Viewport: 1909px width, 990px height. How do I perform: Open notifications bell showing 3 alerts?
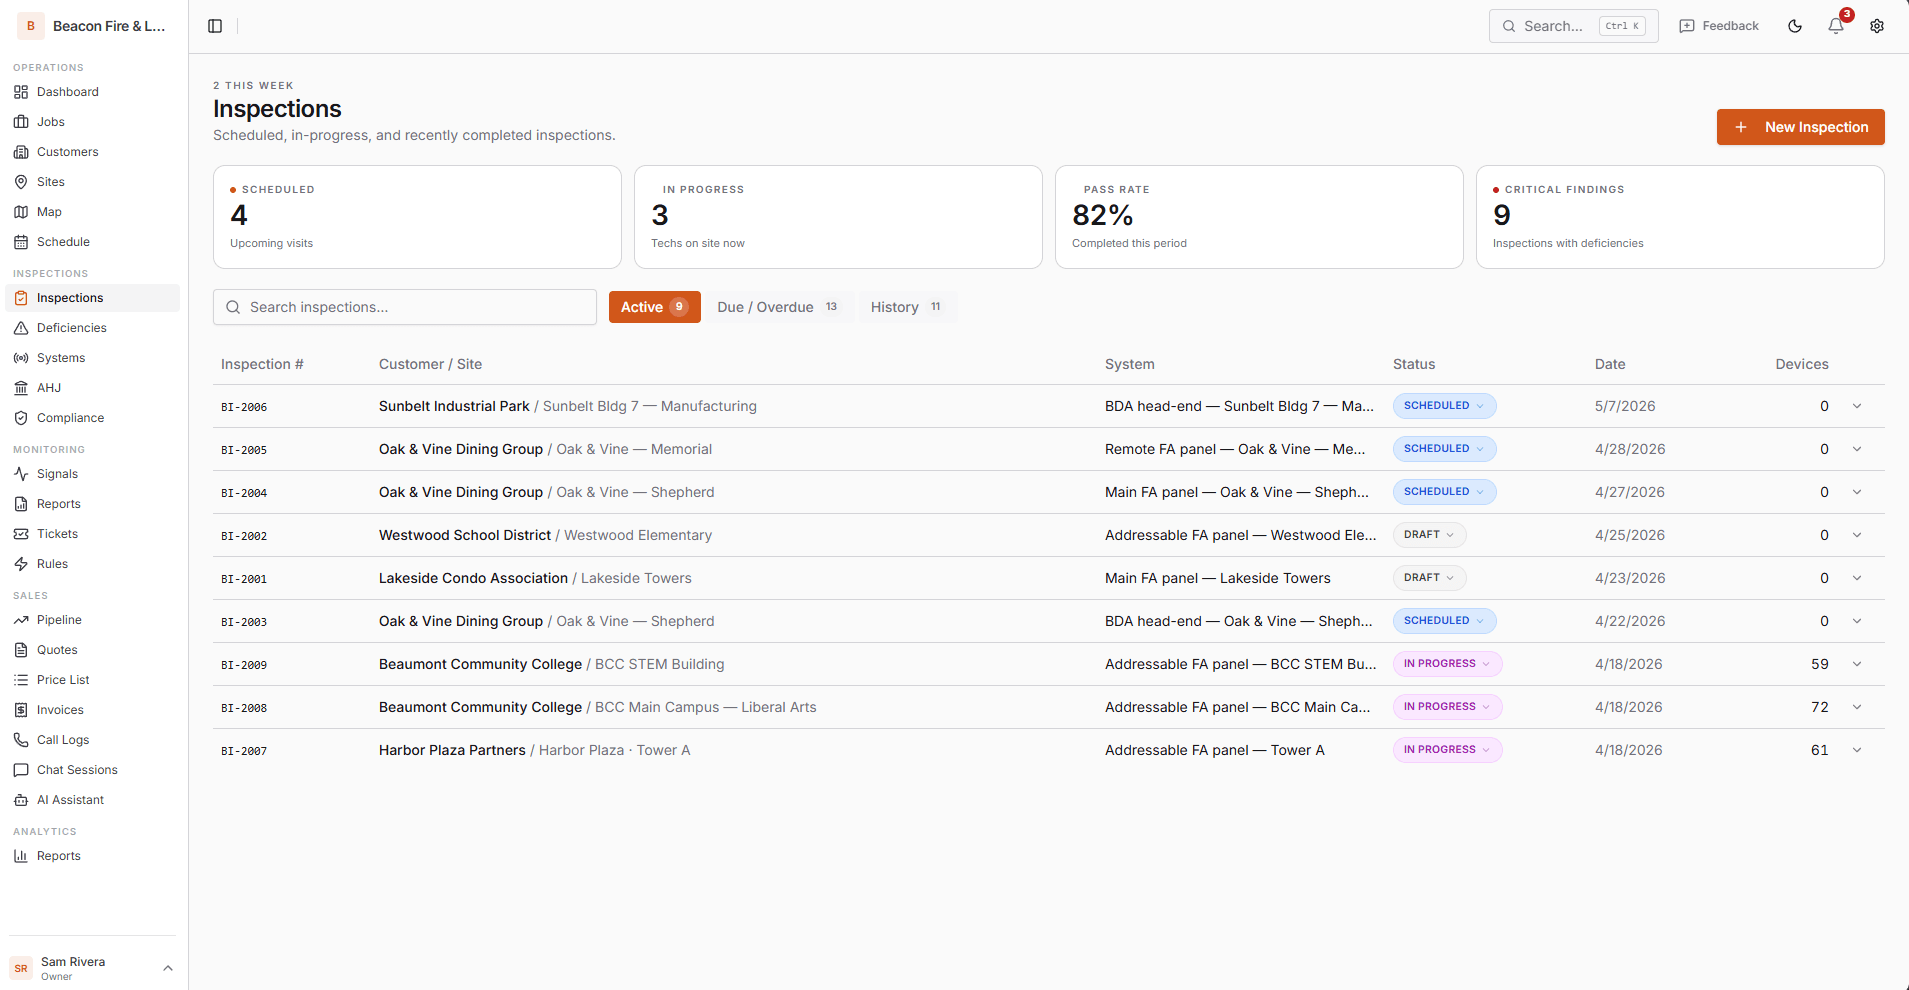(x=1835, y=27)
